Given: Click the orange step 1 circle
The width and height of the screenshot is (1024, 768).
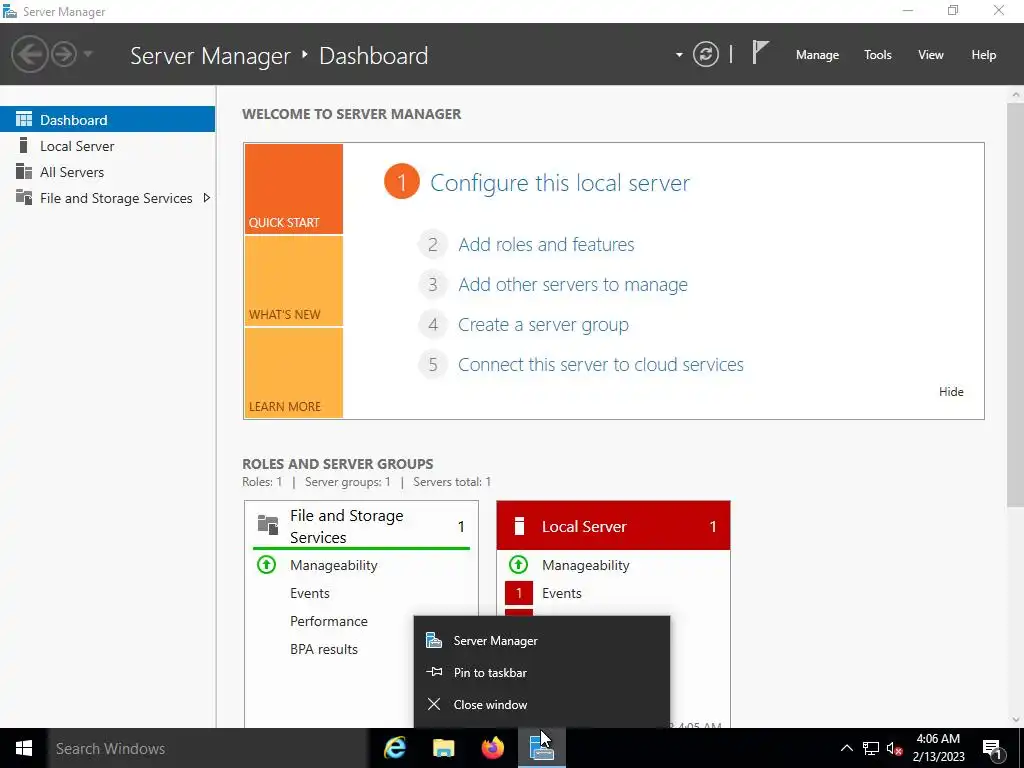Looking at the screenshot, I should pyautogui.click(x=402, y=182).
